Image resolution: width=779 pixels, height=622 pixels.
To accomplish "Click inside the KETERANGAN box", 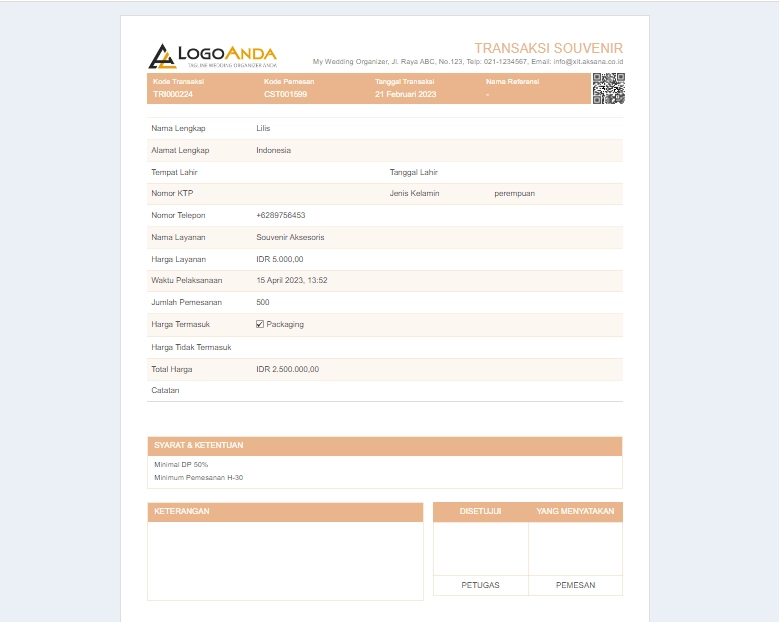I will [285, 560].
